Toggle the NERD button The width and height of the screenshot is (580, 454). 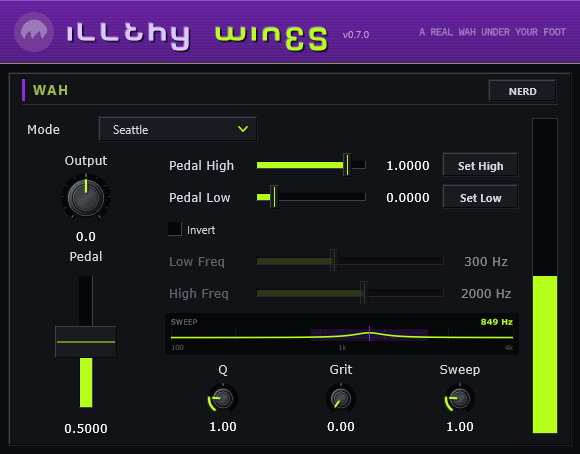[x=522, y=91]
